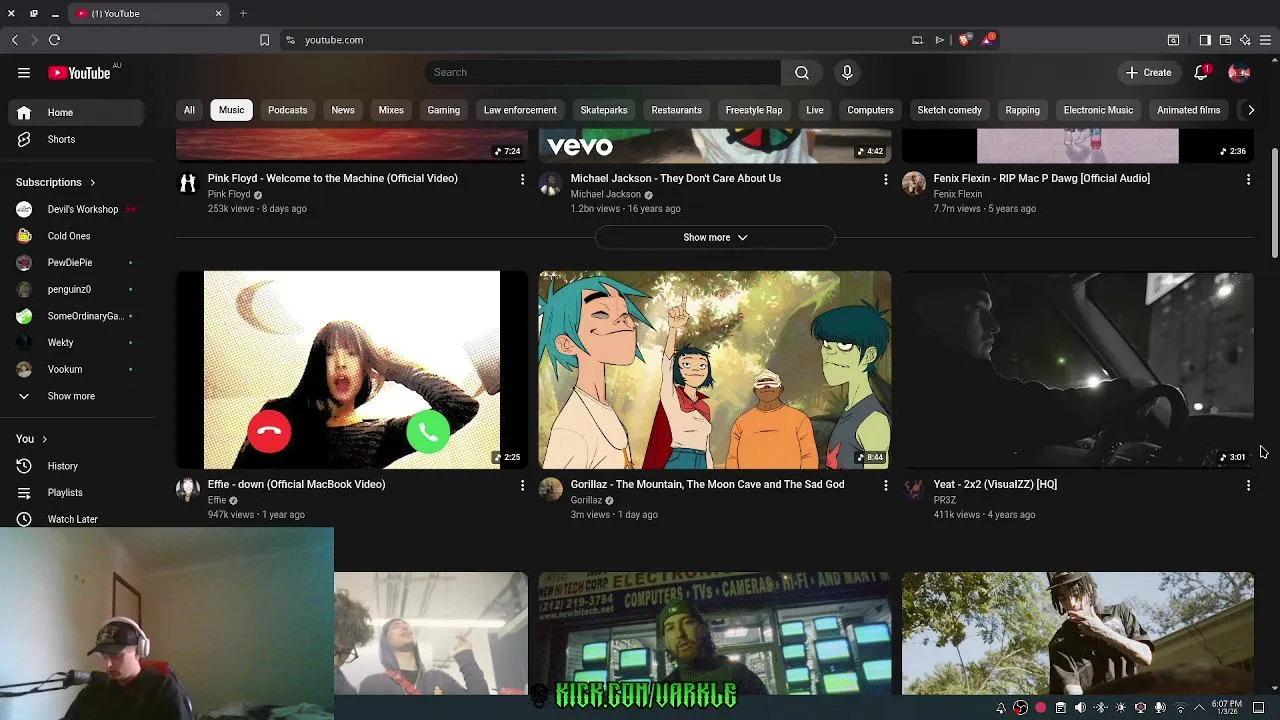Open options menu for Gorillaz video

pos(885,485)
